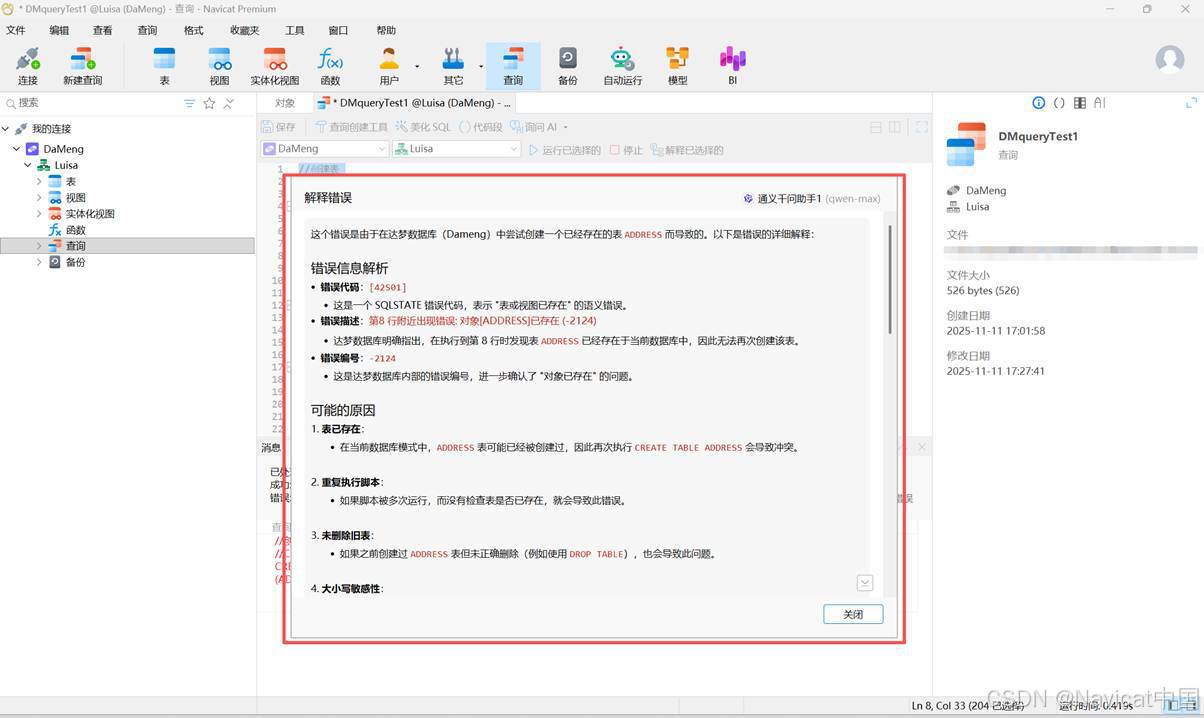Select the 函数 f(x) toolbar icon
Screen dimensions: 1204x718
point(330,66)
